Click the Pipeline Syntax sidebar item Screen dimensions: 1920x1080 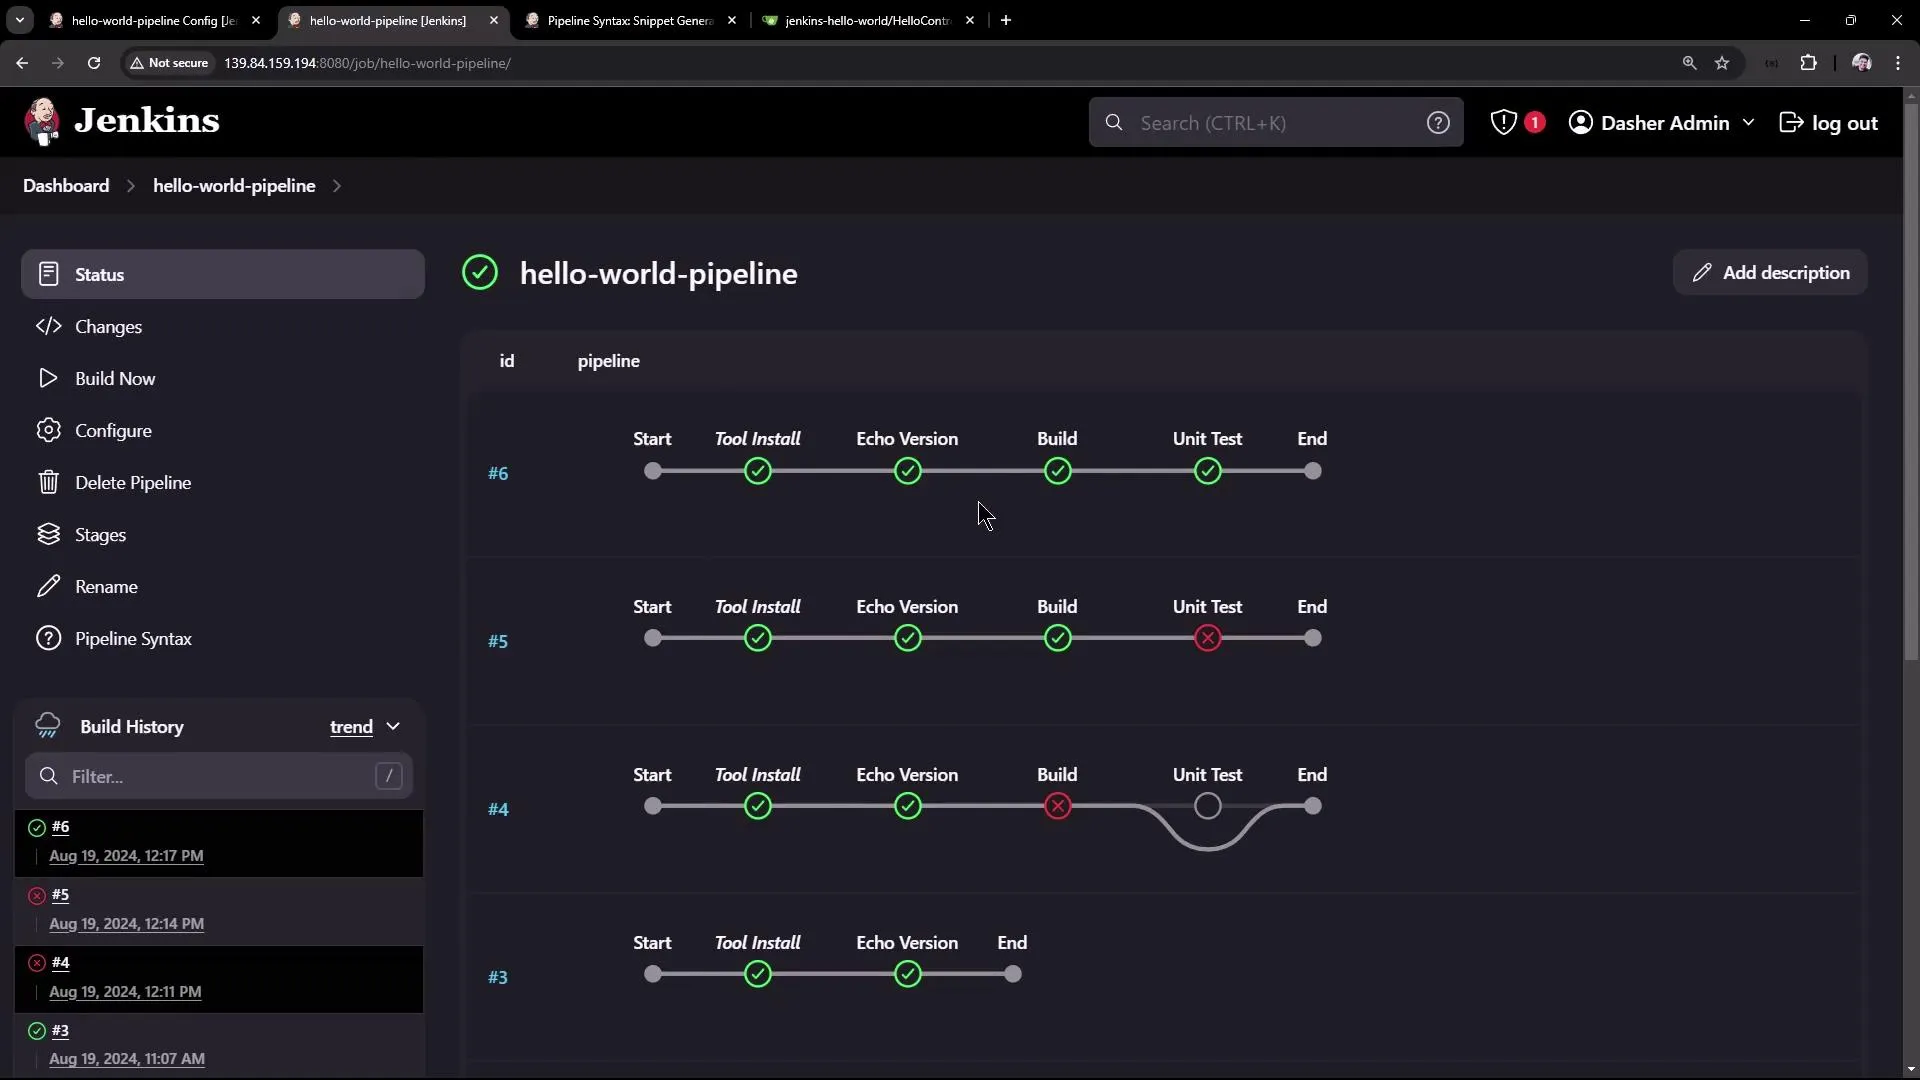[x=135, y=638]
